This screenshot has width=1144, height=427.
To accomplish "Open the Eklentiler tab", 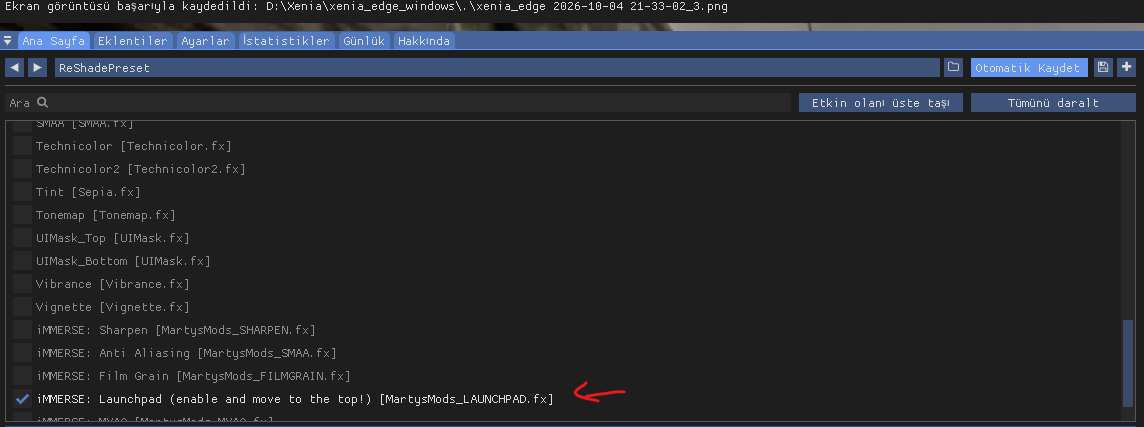I will coord(133,41).
